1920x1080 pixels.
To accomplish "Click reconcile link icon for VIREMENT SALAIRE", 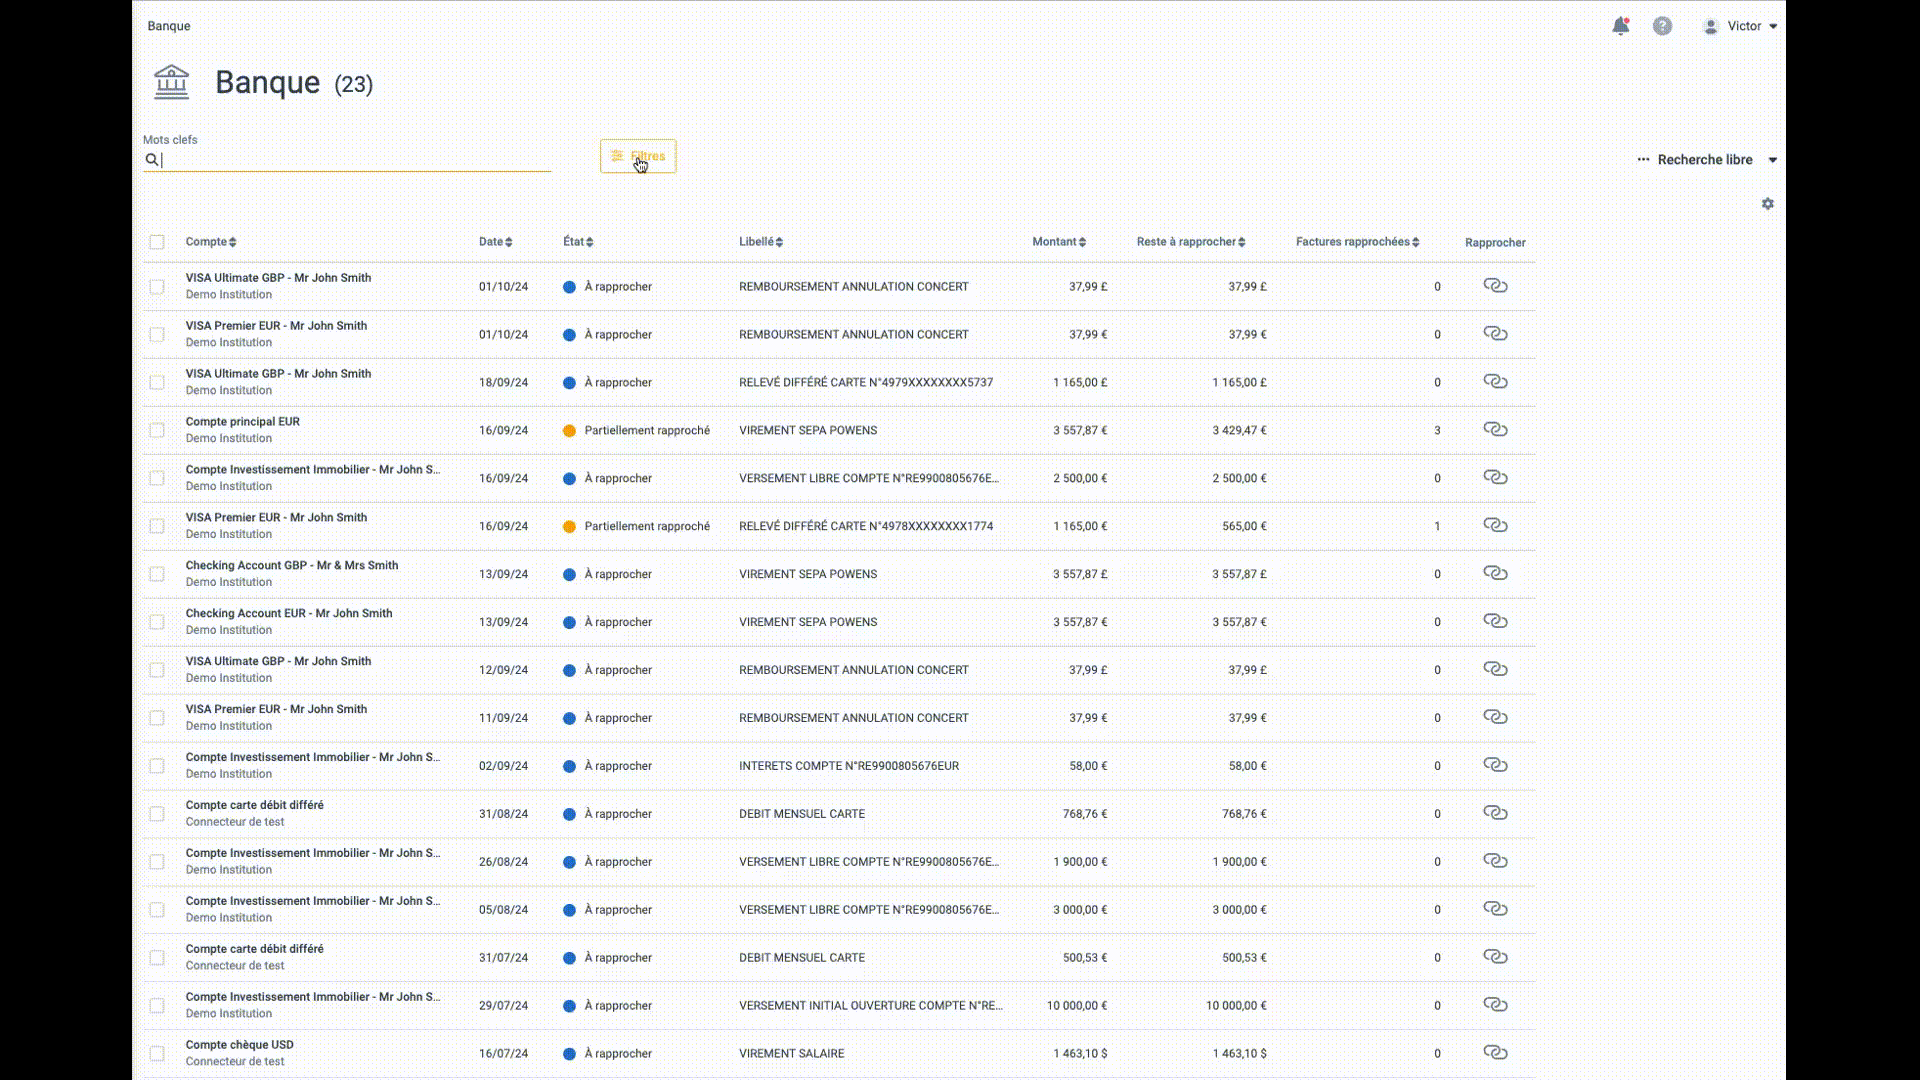I will [x=1495, y=1052].
